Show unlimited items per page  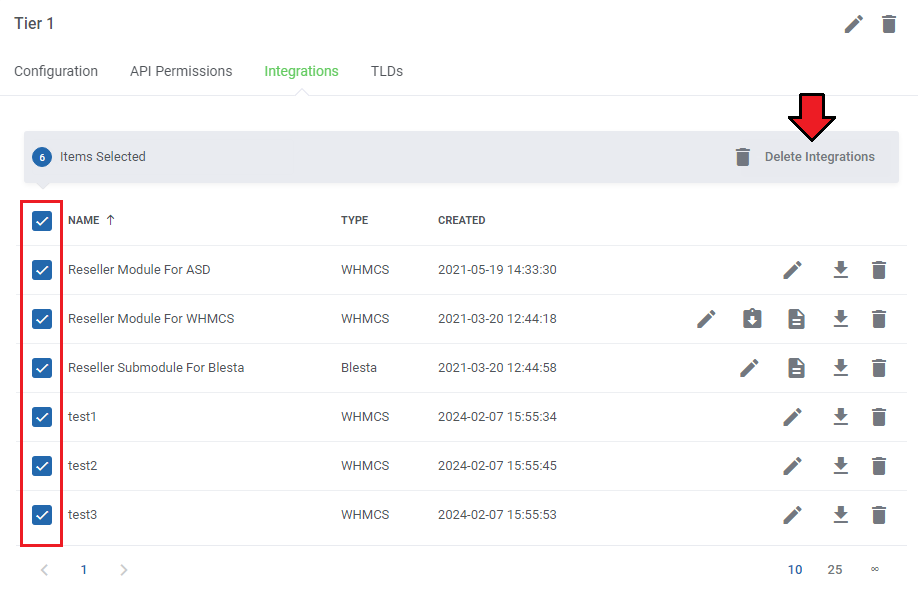point(875,569)
